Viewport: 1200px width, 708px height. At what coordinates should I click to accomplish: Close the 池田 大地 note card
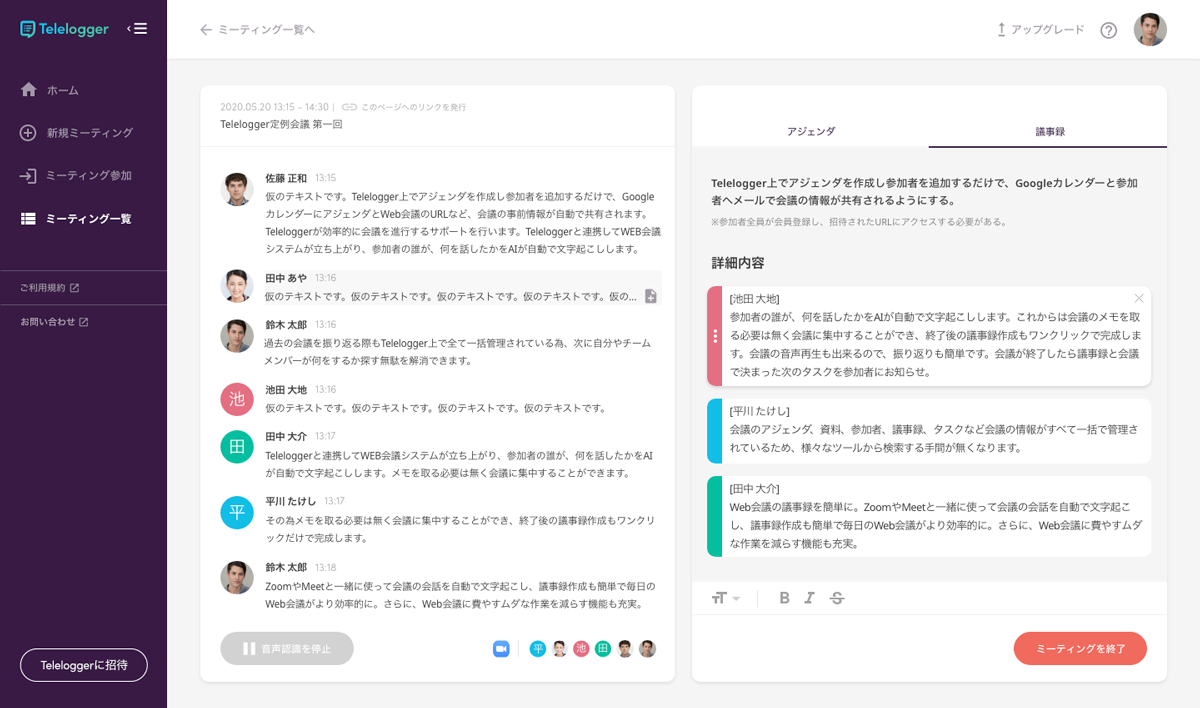[1139, 298]
